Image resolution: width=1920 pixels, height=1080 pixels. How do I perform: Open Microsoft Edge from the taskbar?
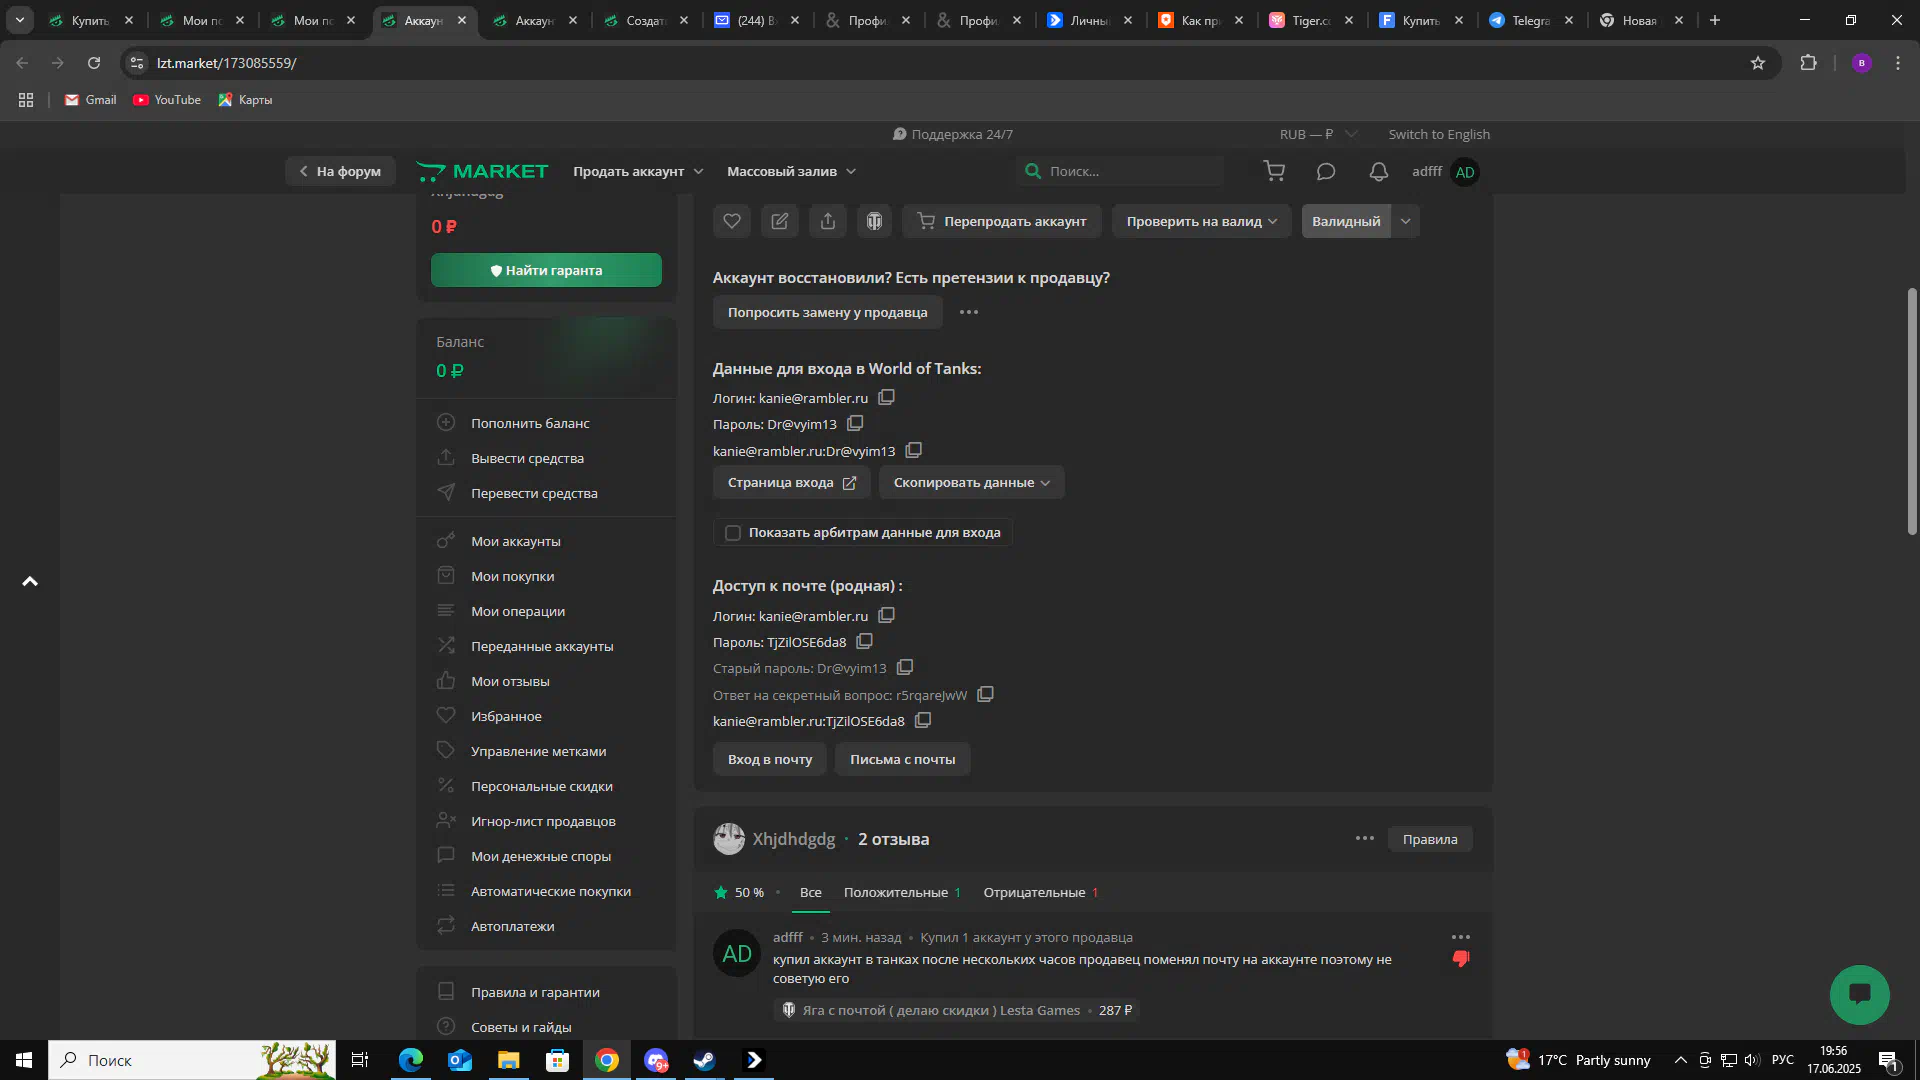[x=411, y=1060]
